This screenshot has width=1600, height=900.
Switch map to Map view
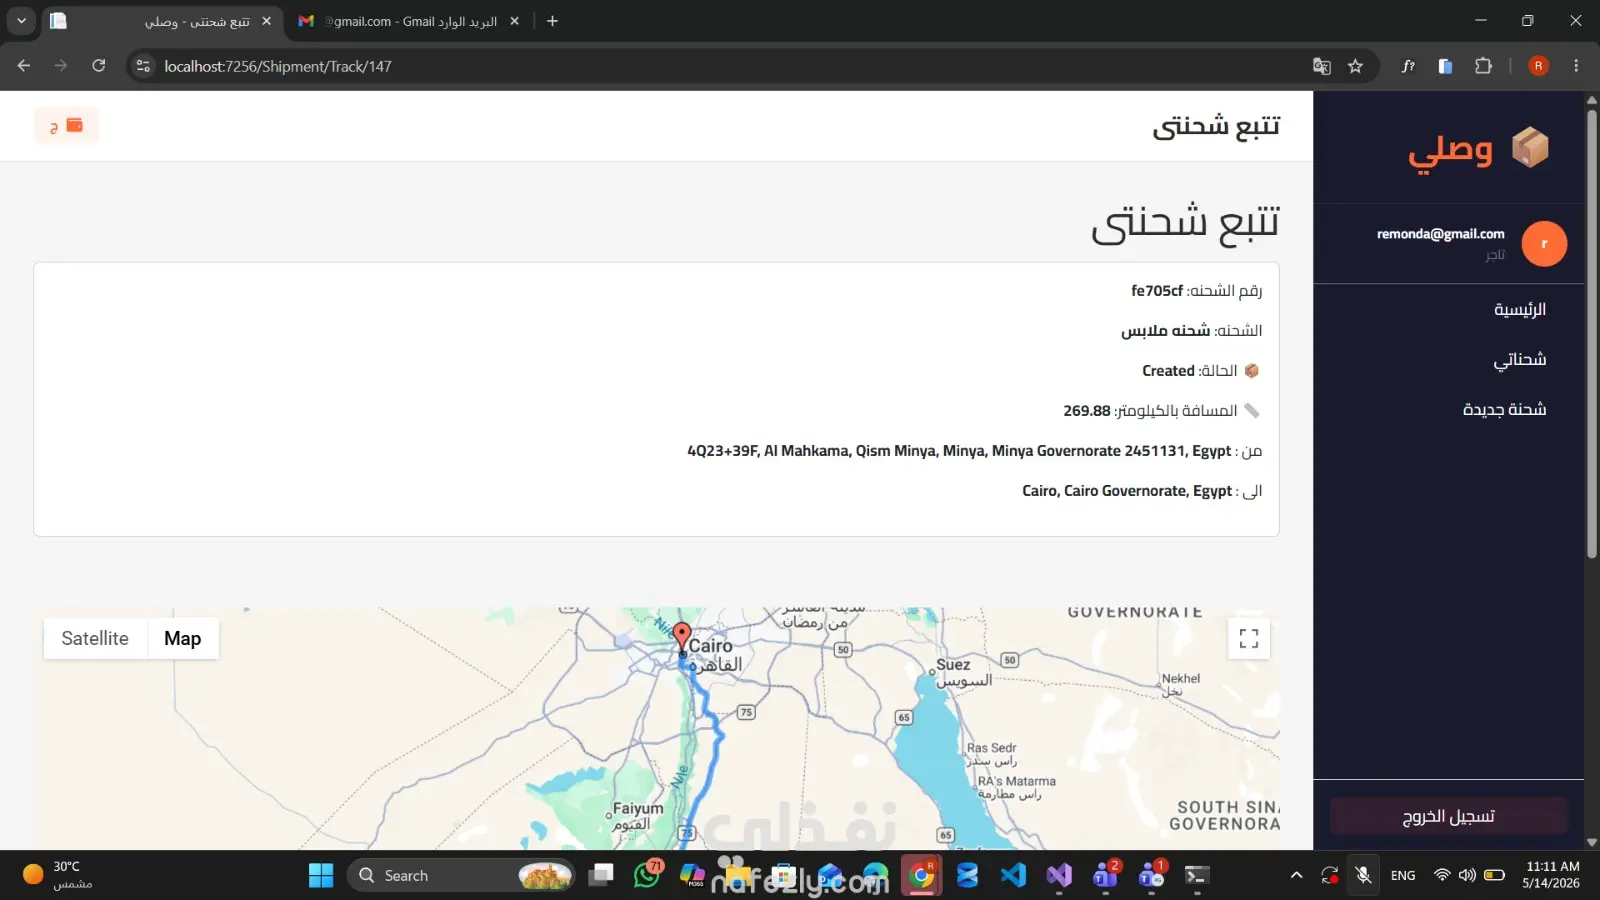click(183, 638)
